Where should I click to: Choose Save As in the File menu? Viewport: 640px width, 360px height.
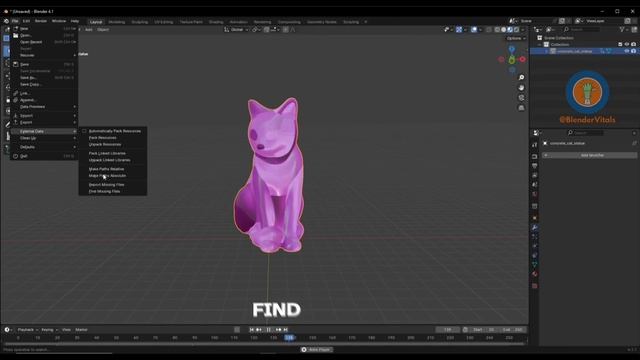click(44, 78)
